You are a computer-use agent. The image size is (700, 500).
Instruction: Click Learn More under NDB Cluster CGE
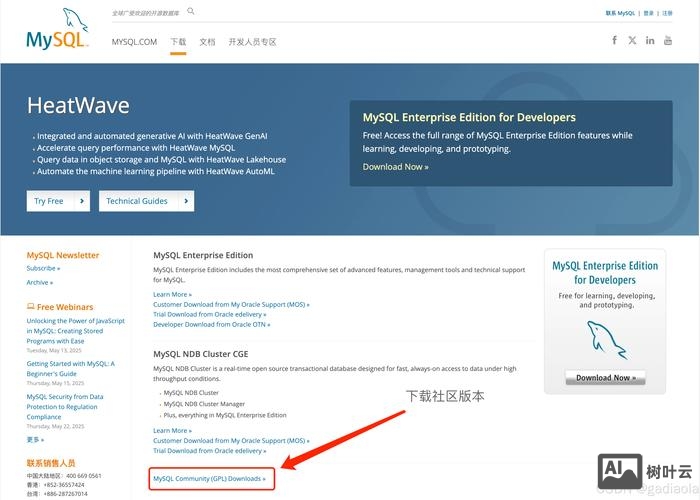[x=172, y=431]
